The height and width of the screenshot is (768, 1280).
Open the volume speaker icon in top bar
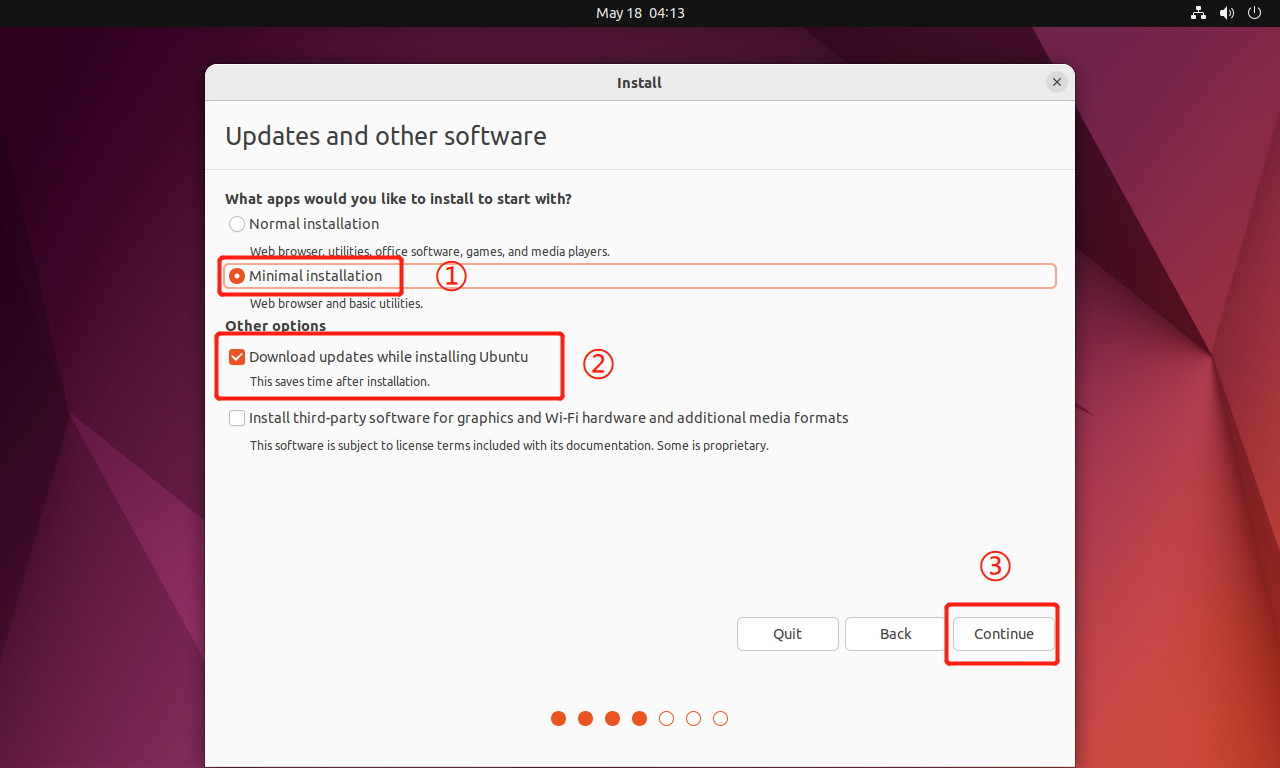point(1227,13)
